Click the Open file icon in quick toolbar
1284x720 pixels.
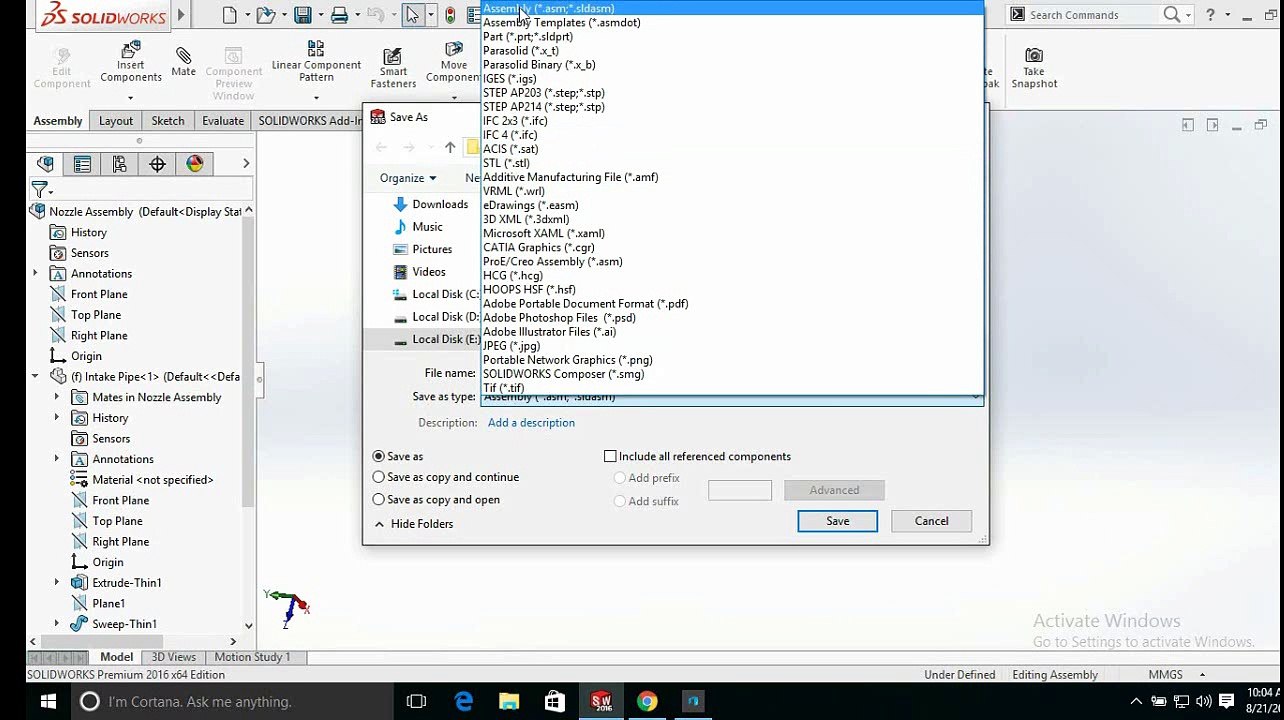click(264, 15)
